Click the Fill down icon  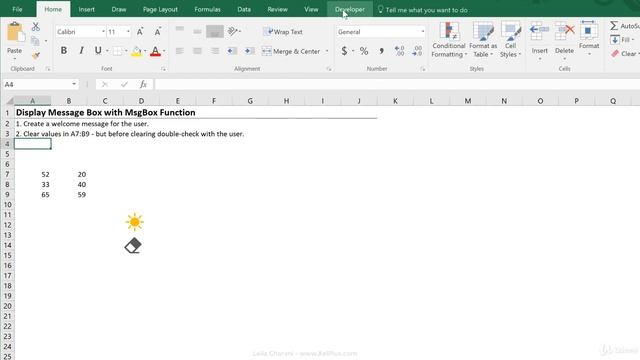pyautogui.click(x=615, y=40)
